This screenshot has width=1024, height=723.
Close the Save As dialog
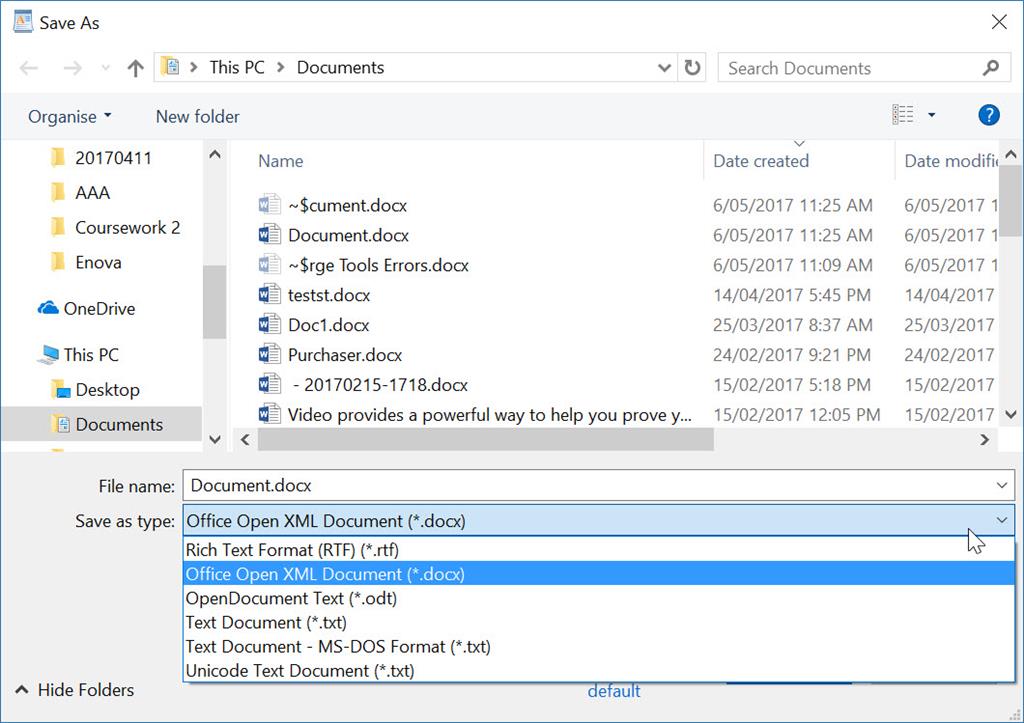999,22
